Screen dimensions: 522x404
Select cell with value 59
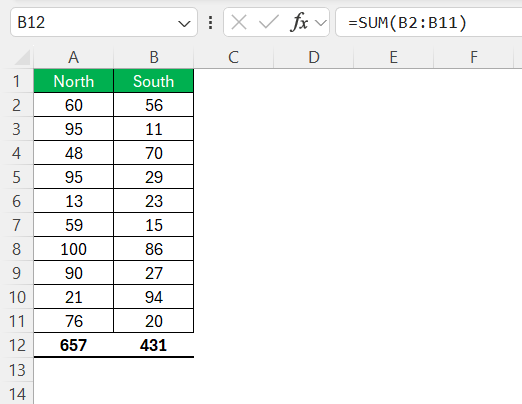click(74, 225)
